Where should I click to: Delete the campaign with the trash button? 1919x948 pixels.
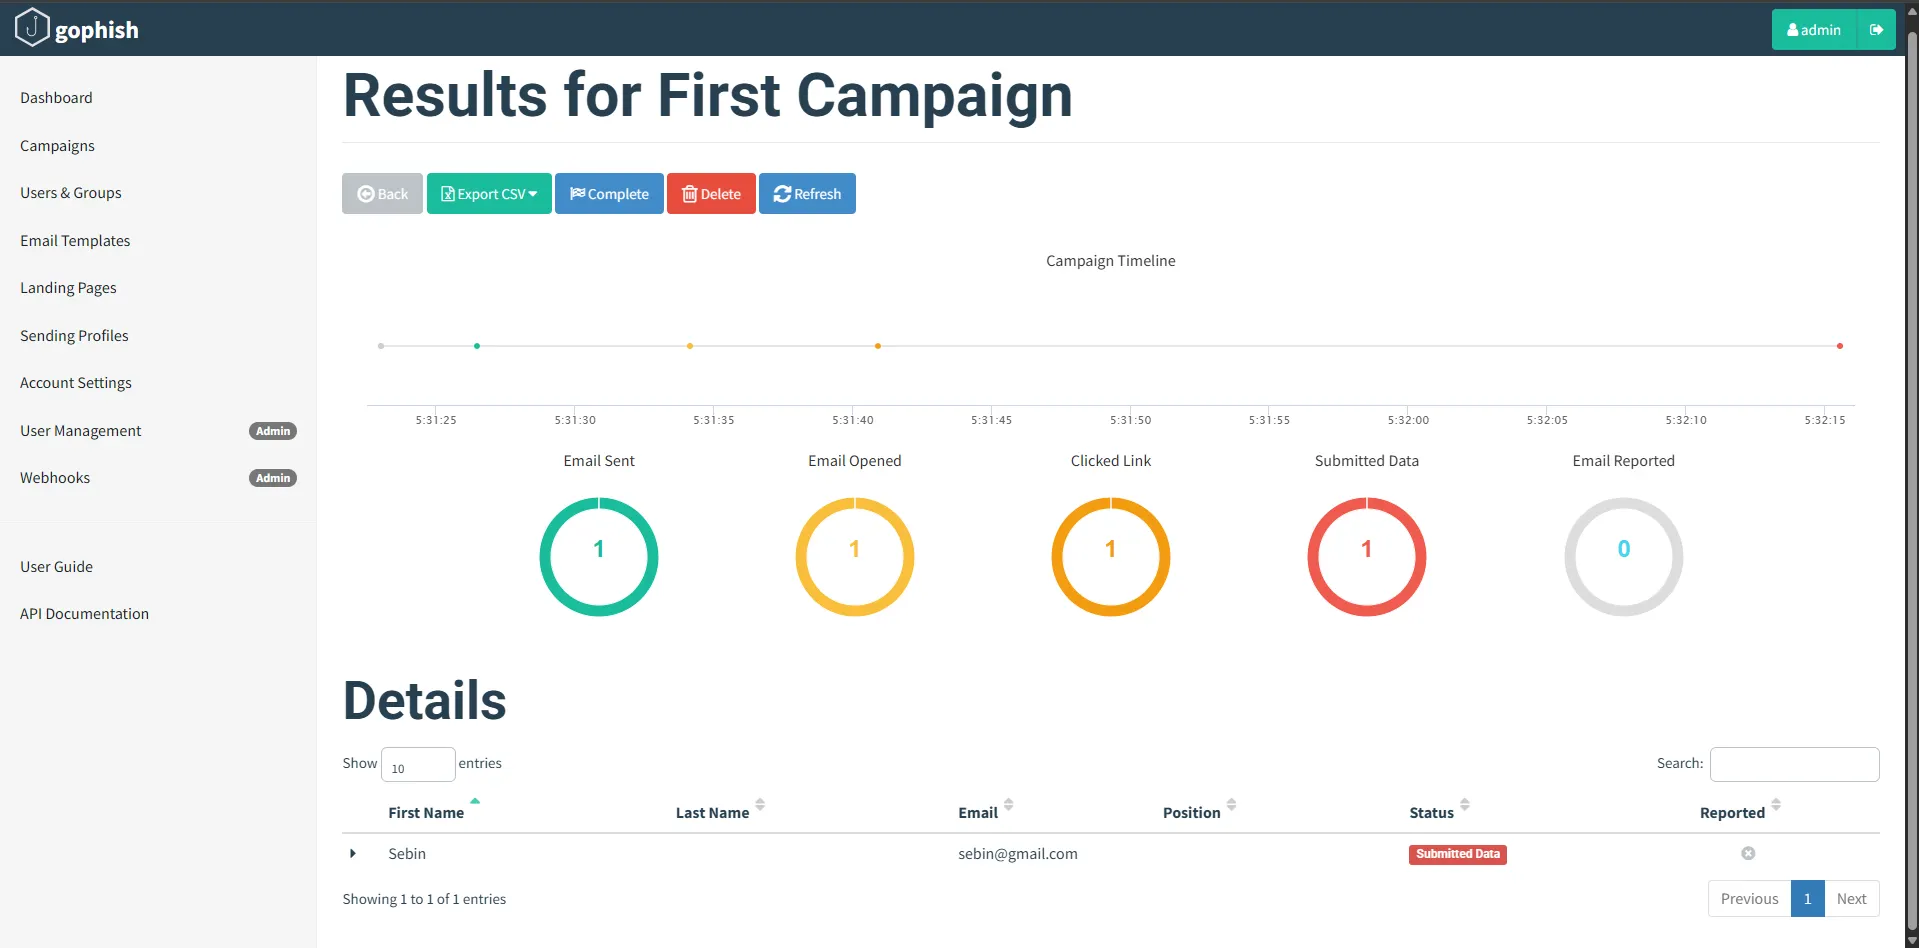tap(711, 194)
